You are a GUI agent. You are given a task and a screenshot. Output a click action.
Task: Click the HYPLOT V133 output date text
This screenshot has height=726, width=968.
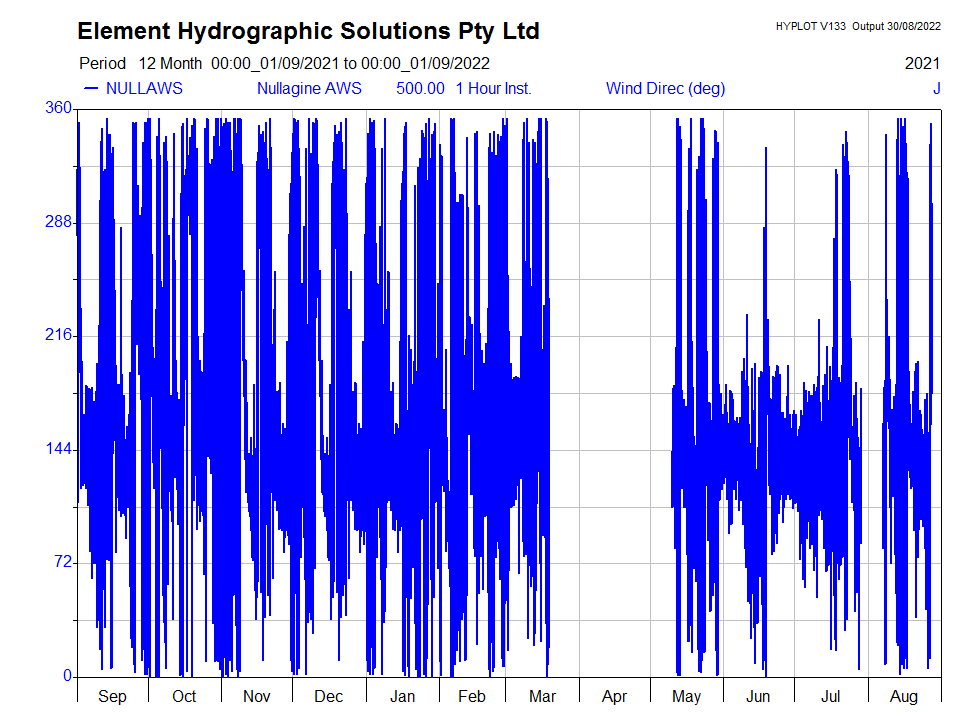click(857, 27)
